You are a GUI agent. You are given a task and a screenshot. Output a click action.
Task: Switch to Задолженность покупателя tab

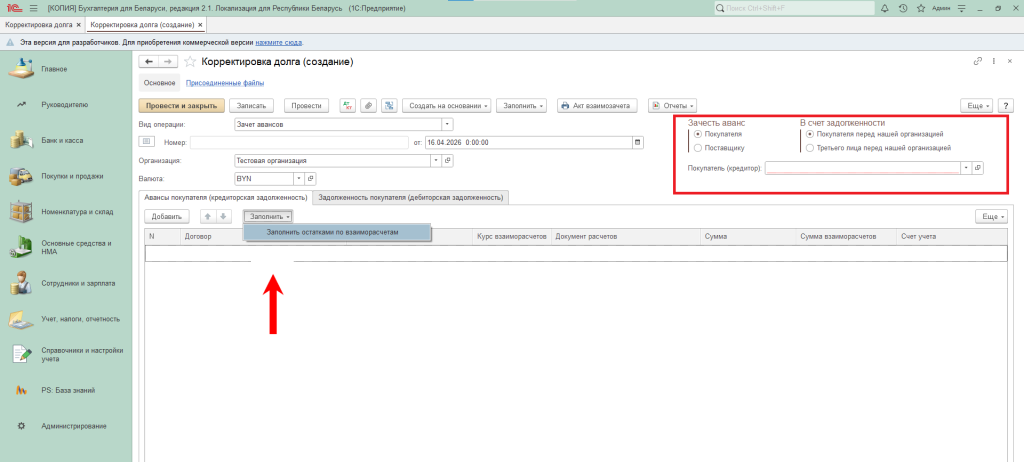point(410,198)
